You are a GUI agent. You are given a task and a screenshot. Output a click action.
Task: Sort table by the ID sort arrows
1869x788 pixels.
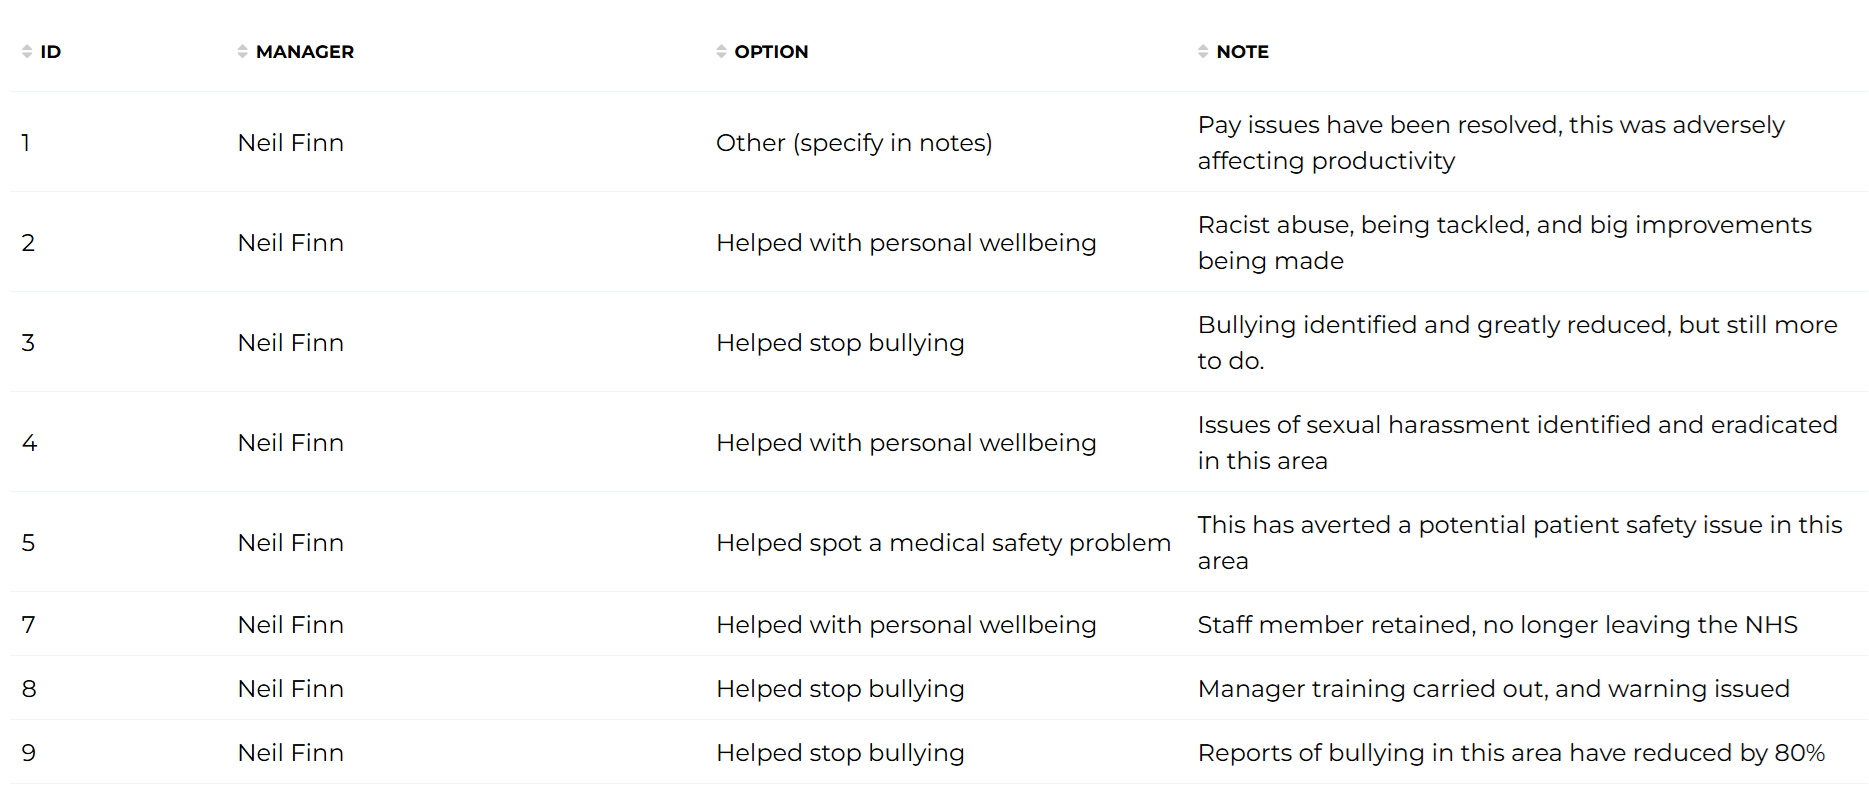[x=27, y=51]
